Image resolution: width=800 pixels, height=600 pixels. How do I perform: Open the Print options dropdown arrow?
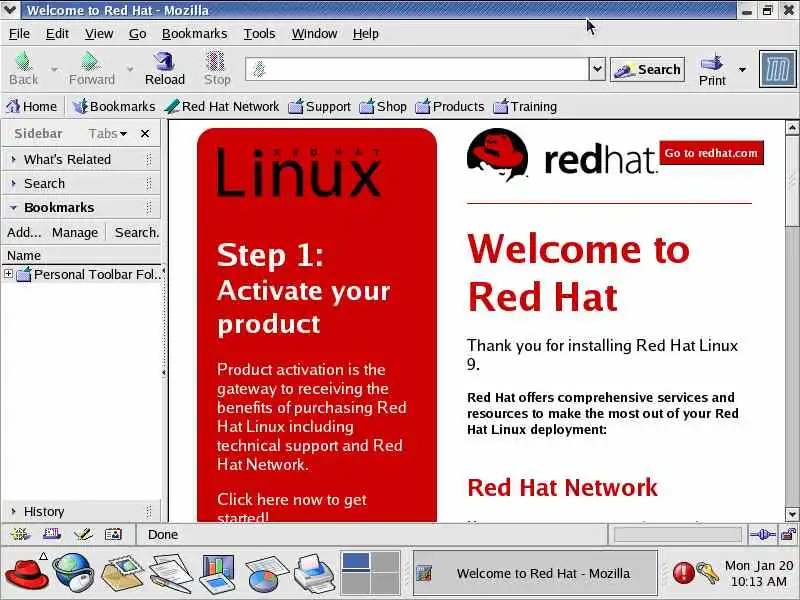742,69
